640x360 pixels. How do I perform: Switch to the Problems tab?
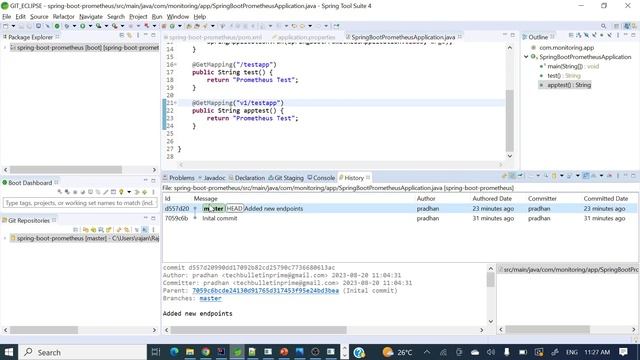[x=179, y=178]
